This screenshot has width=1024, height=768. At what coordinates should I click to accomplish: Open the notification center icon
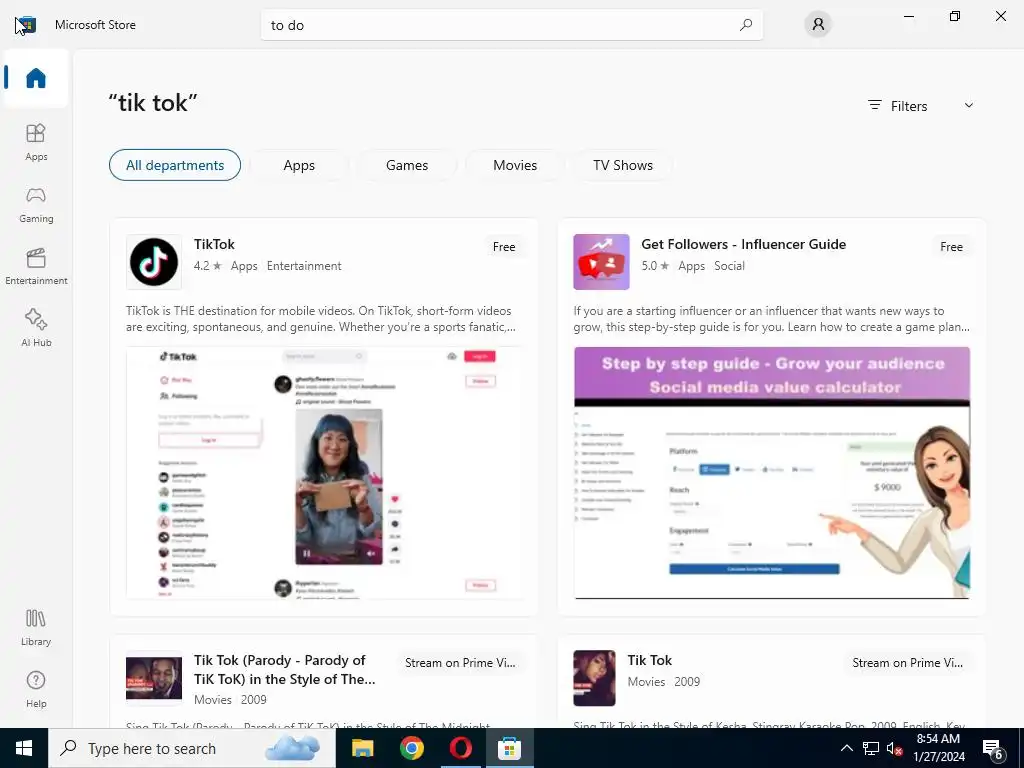pyautogui.click(x=993, y=748)
